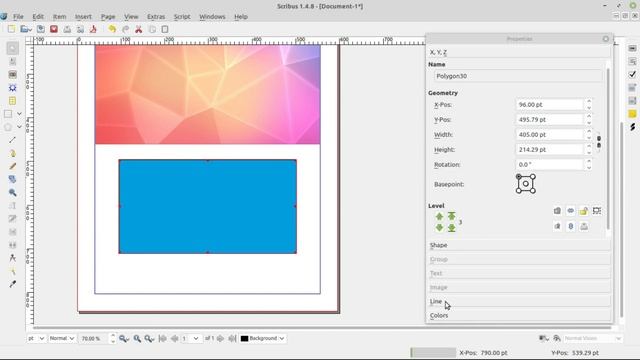Open a document with the Open icon

coord(26,29)
